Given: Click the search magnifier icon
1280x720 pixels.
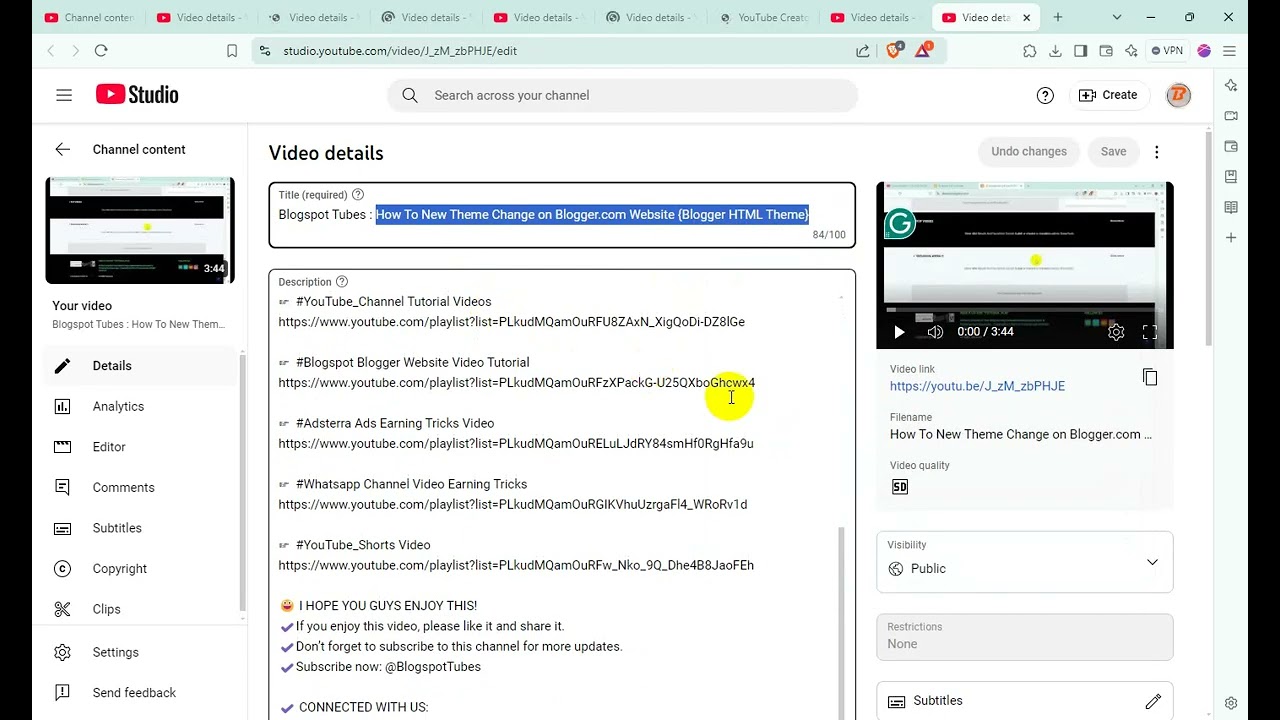Looking at the screenshot, I should pyautogui.click(x=410, y=95).
